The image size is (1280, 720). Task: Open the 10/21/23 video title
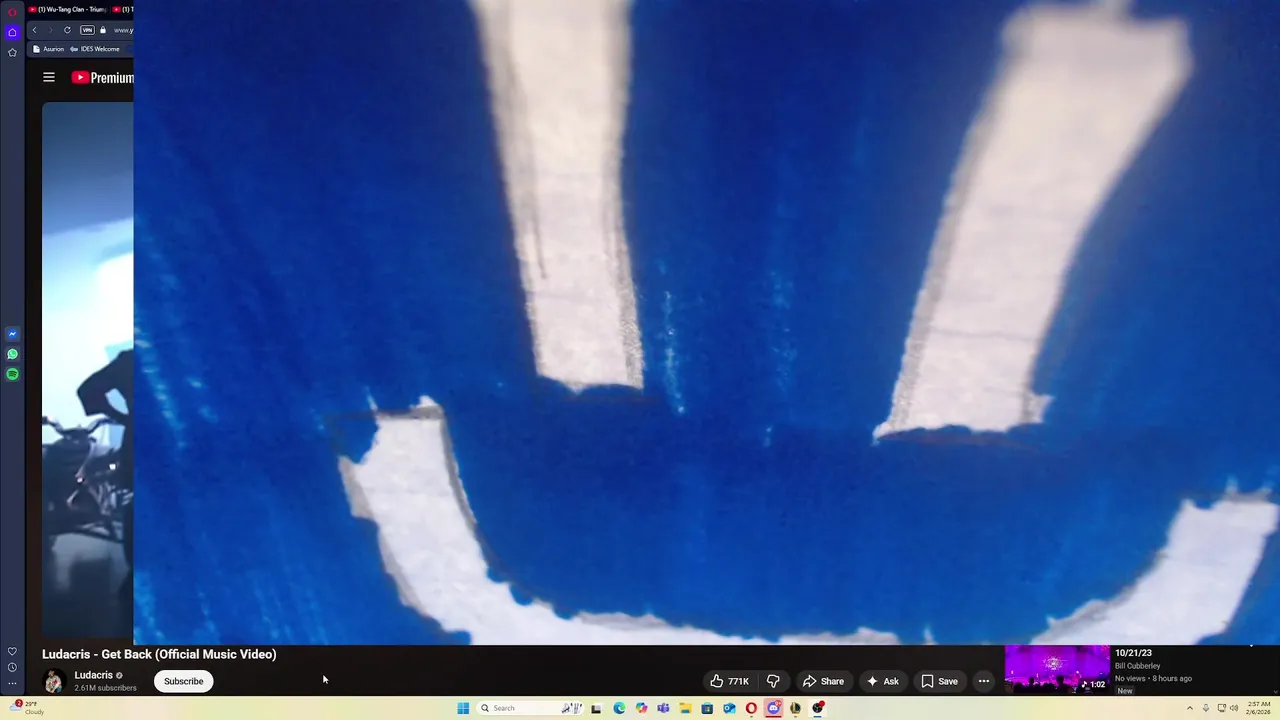click(1133, 653)
